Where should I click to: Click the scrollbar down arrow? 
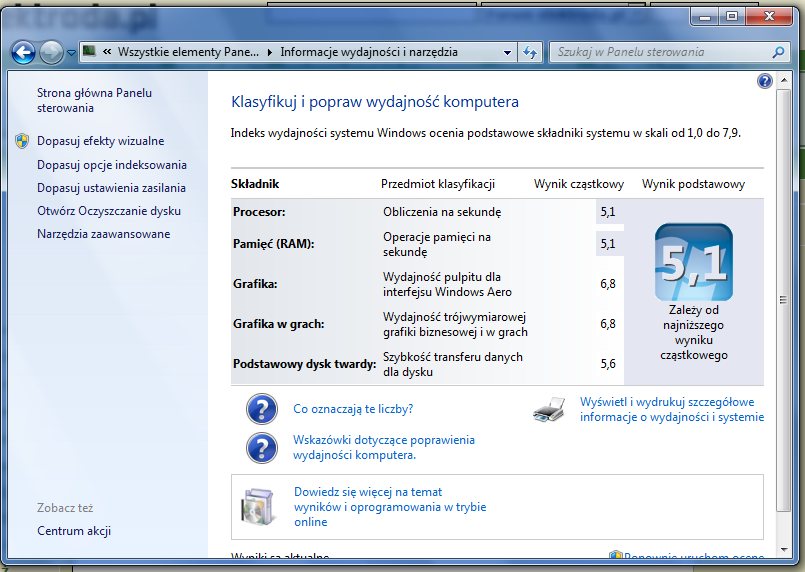783,550
